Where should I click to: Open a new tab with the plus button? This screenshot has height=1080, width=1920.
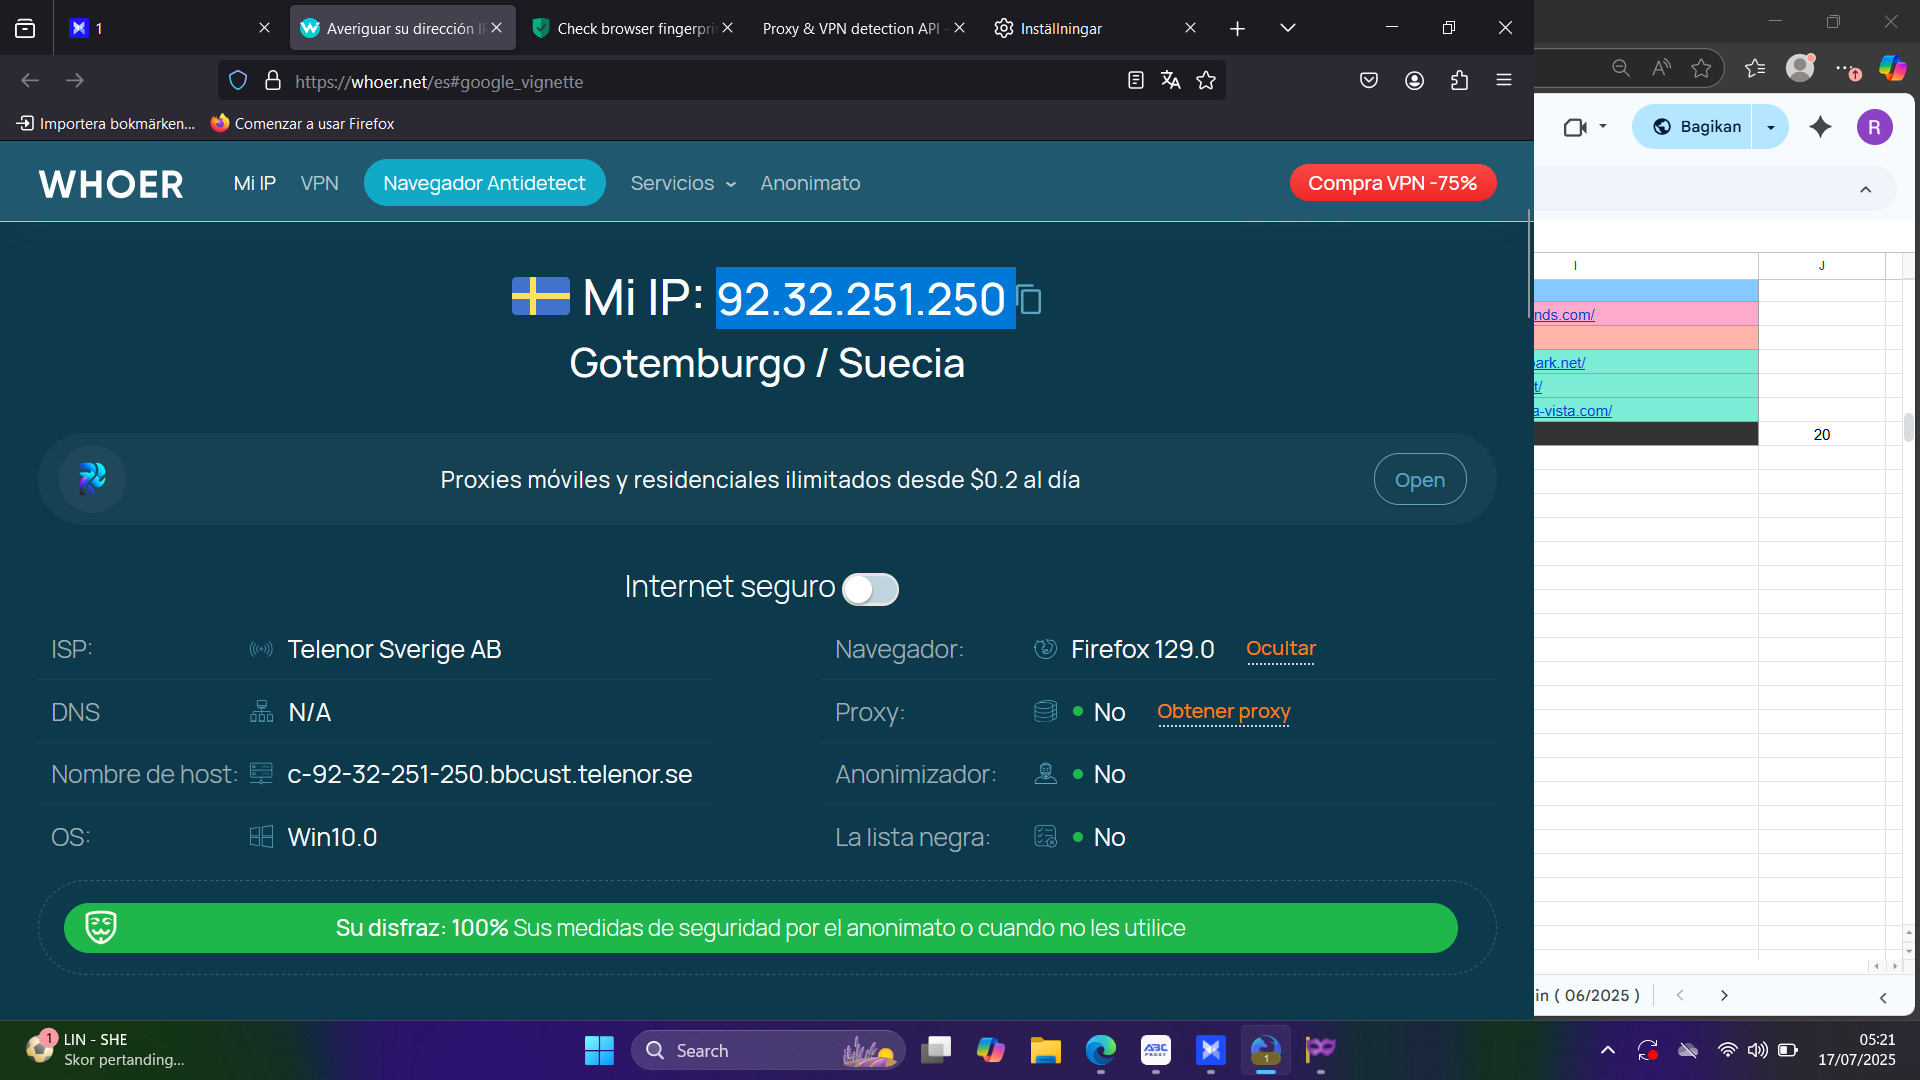click(1237, 29)
